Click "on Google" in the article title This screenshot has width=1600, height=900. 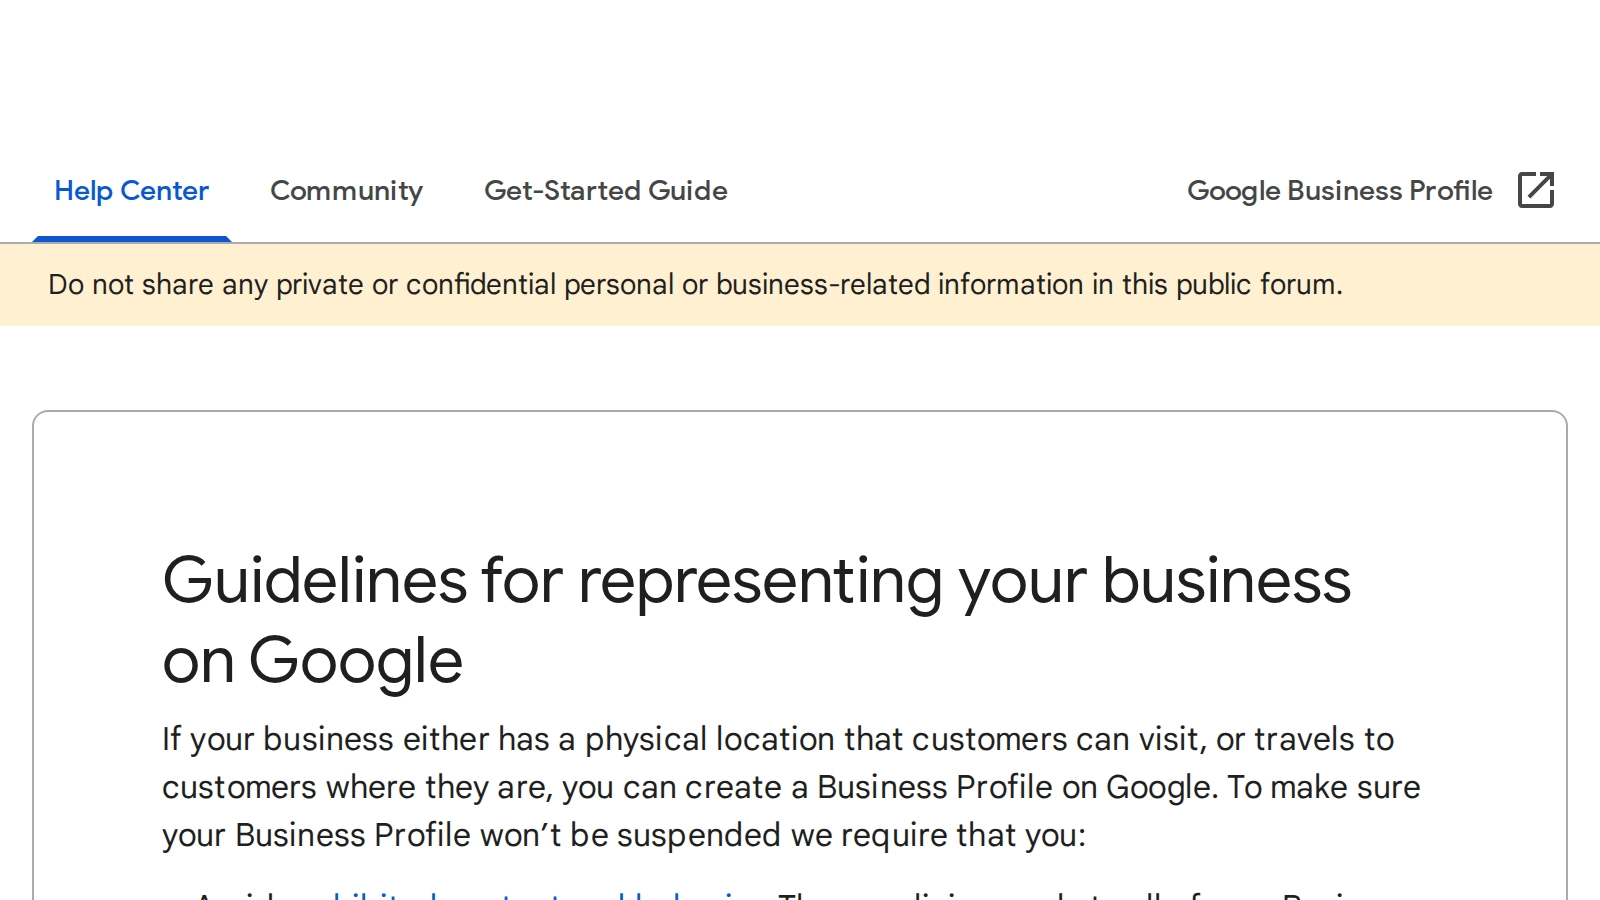[312, 661]
